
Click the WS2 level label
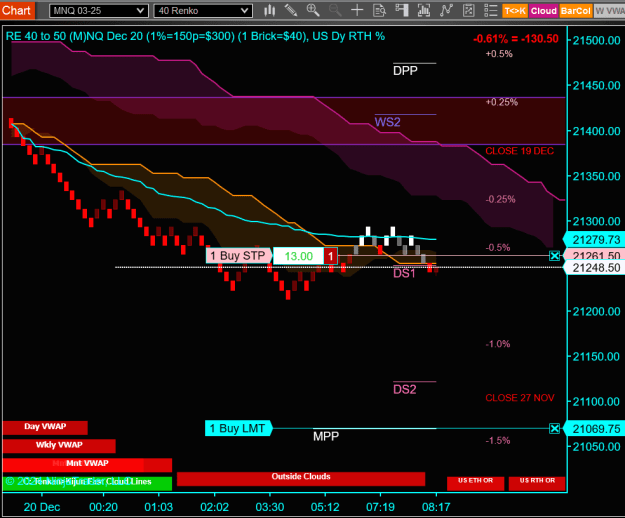click(387, 122)
